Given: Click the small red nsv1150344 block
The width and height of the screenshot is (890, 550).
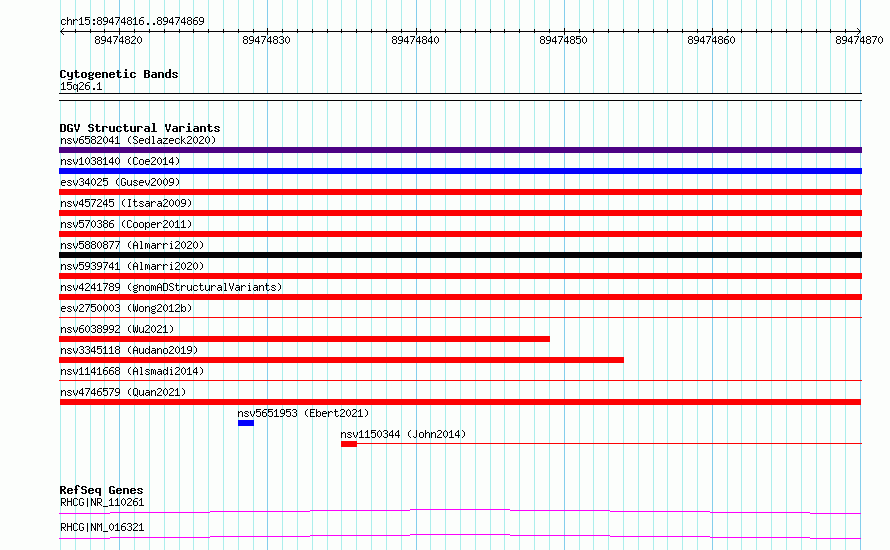Looking at the screenshot, I should (349, 444).
